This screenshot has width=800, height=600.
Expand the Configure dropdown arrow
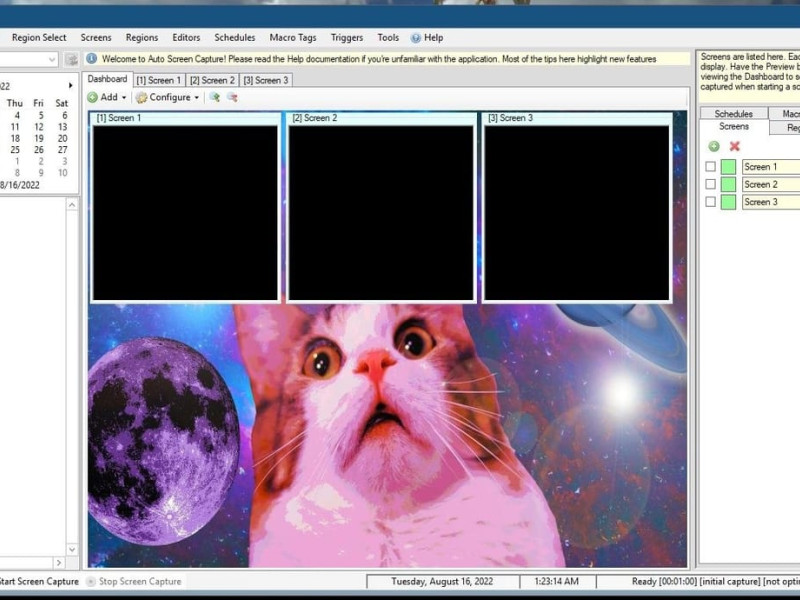pos(196,97)
